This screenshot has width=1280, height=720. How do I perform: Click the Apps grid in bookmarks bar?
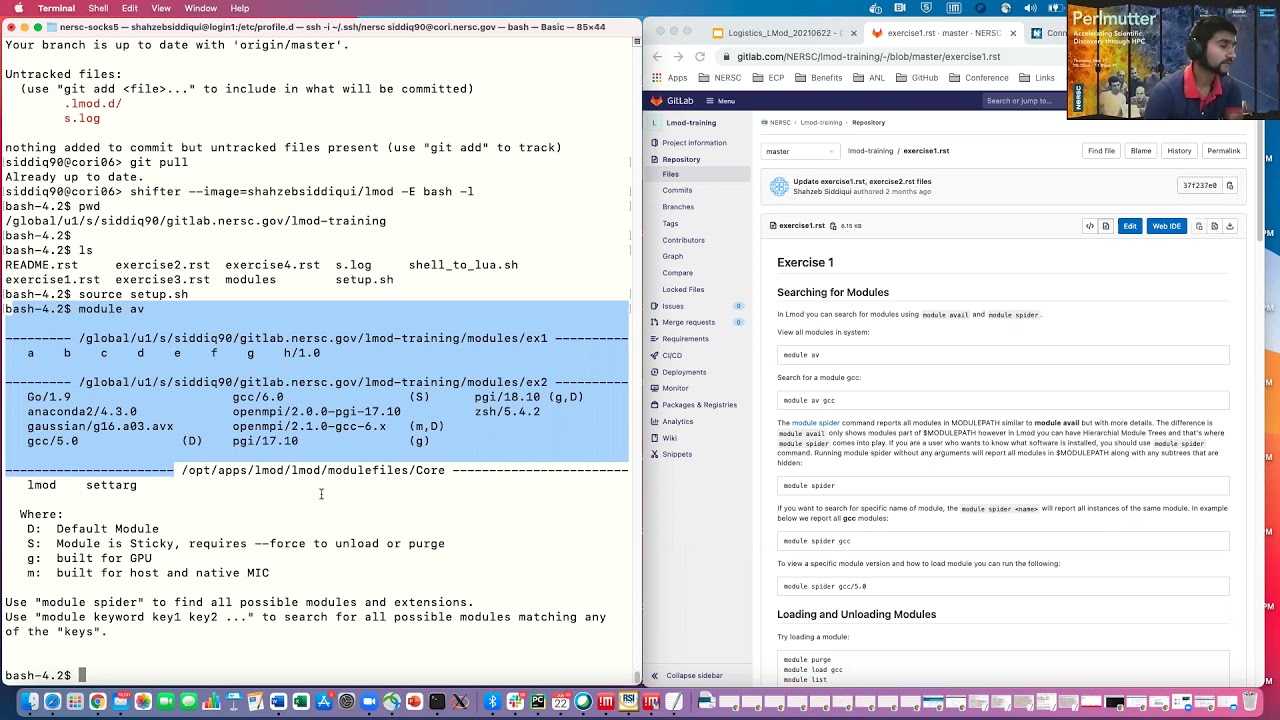pos(670,78)
